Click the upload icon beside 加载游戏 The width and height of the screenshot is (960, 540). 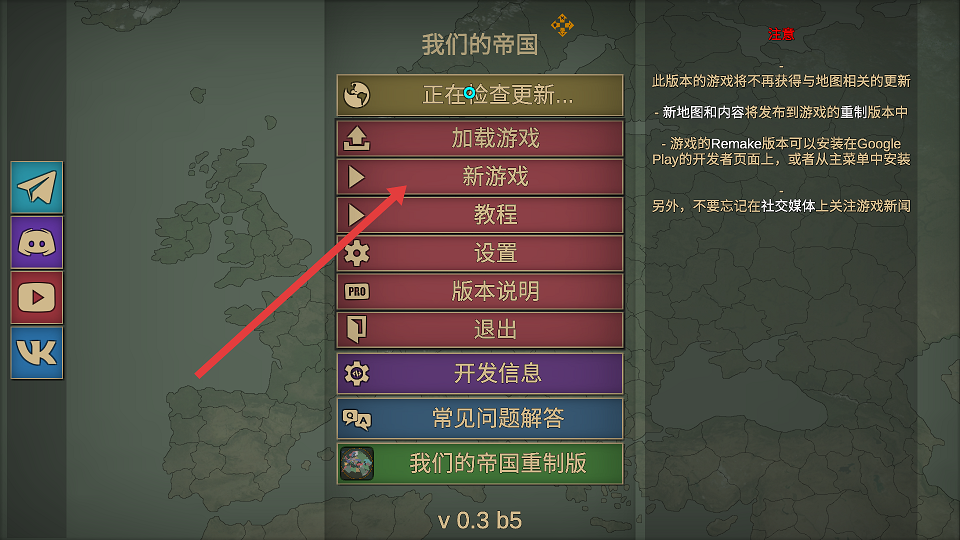point(356,138)
